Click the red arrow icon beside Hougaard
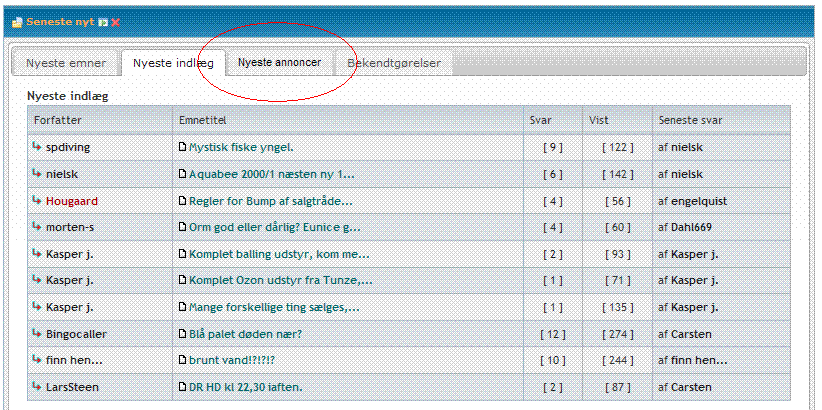The height and width of the screenshot is (410, 822). [x=36, y=201]
